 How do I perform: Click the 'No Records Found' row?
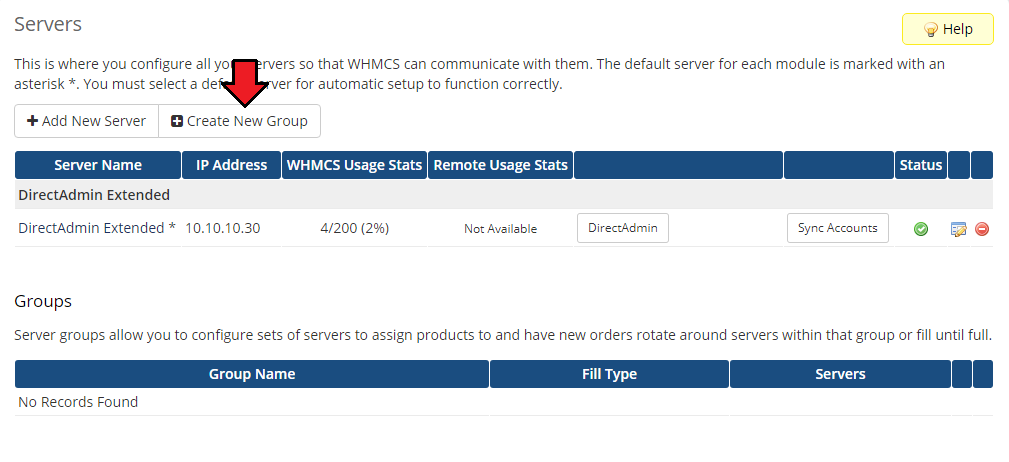[x=504, y=402]
